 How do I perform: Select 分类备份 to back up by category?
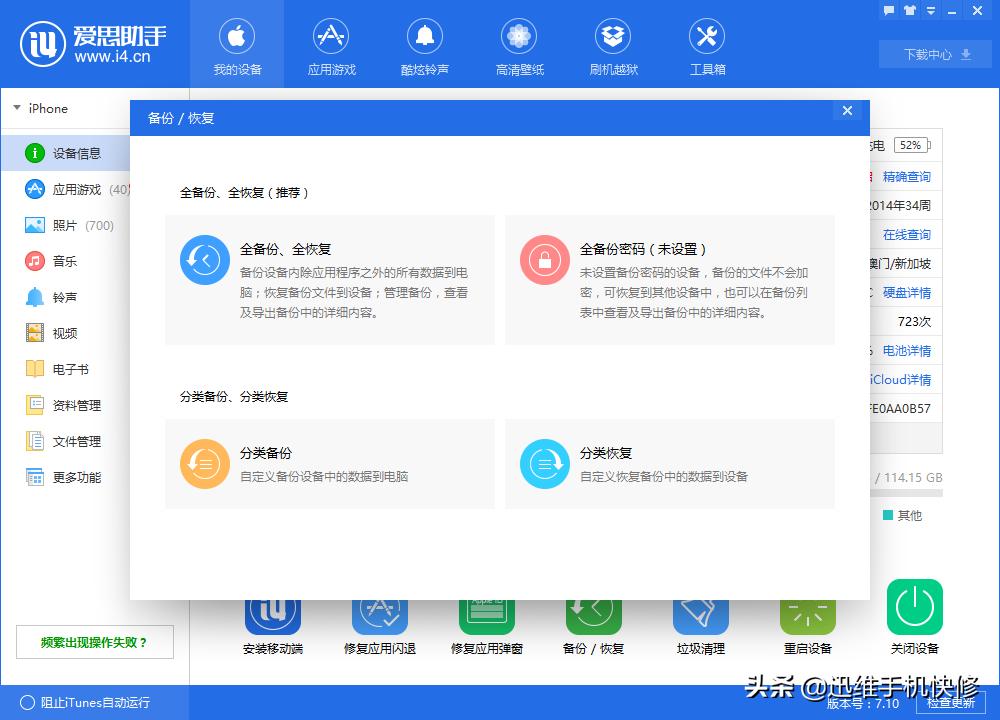330,464
